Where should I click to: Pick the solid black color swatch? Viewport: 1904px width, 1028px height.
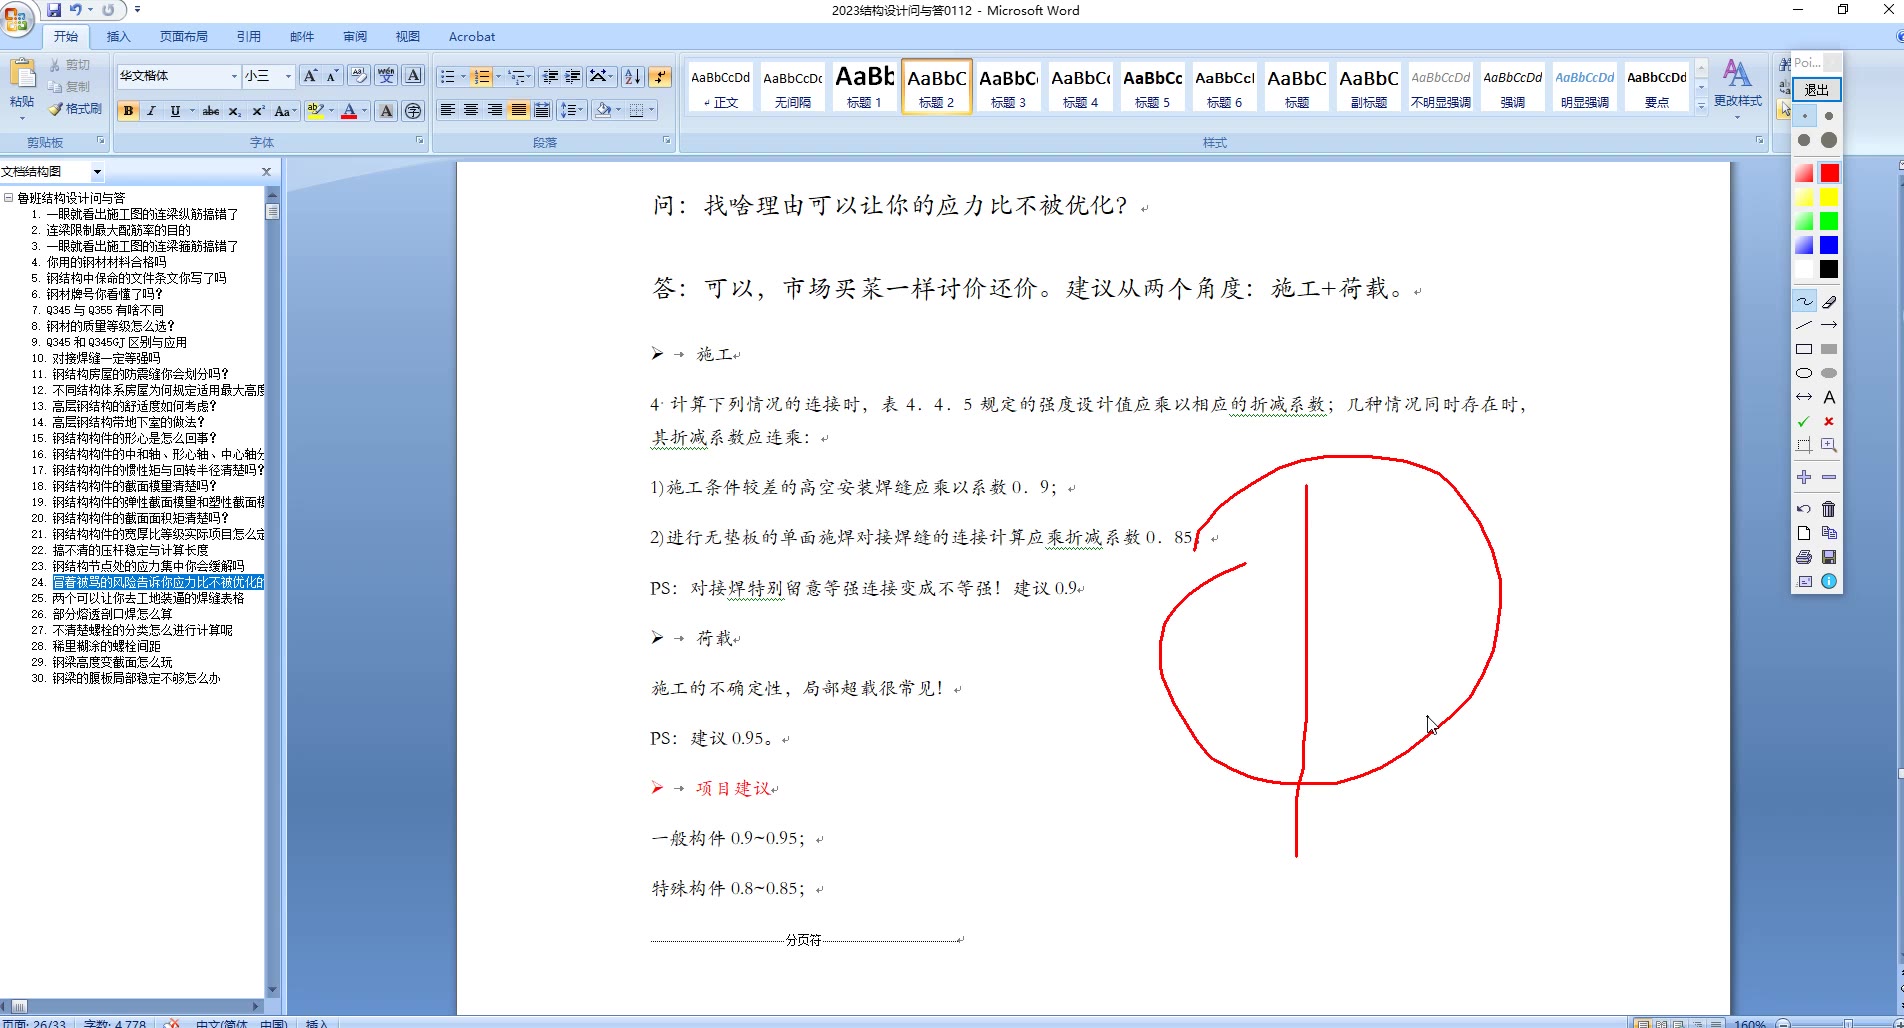(1829, 269)
